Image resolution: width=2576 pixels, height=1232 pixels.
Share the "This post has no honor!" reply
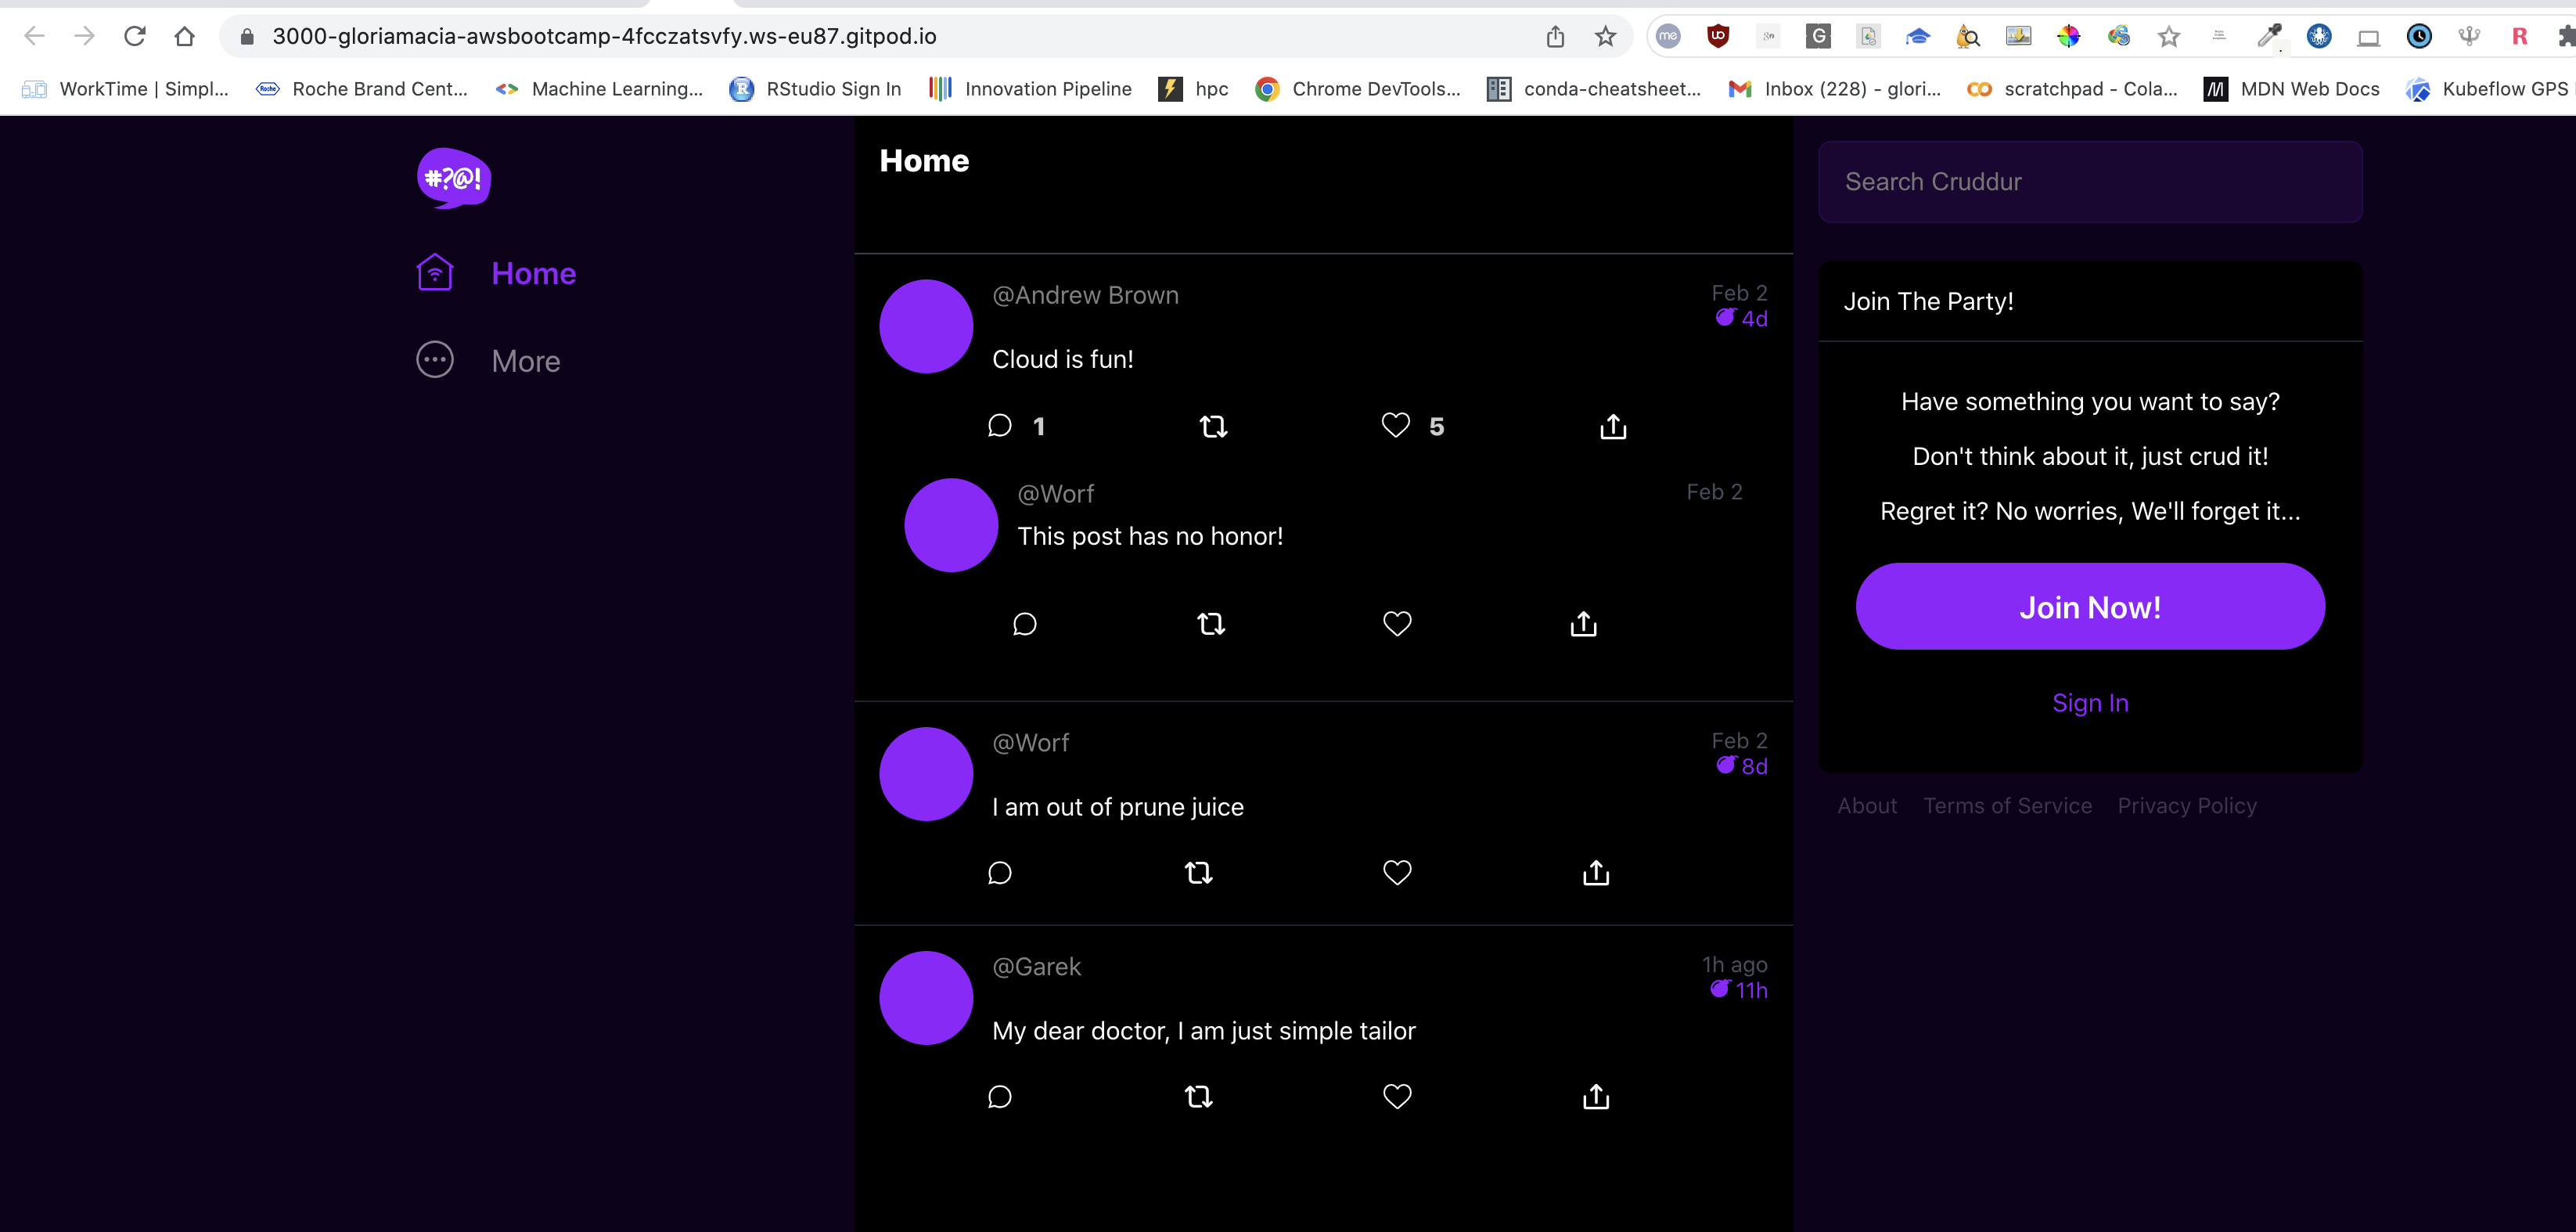1583,624
